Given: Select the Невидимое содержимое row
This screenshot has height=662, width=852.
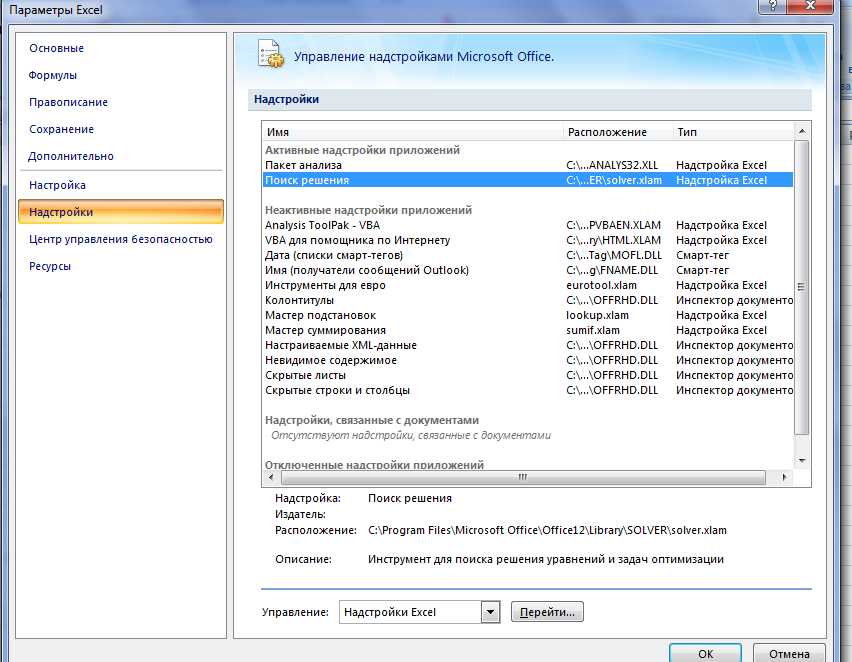Looking at the screenshot, I should point(528,360).
